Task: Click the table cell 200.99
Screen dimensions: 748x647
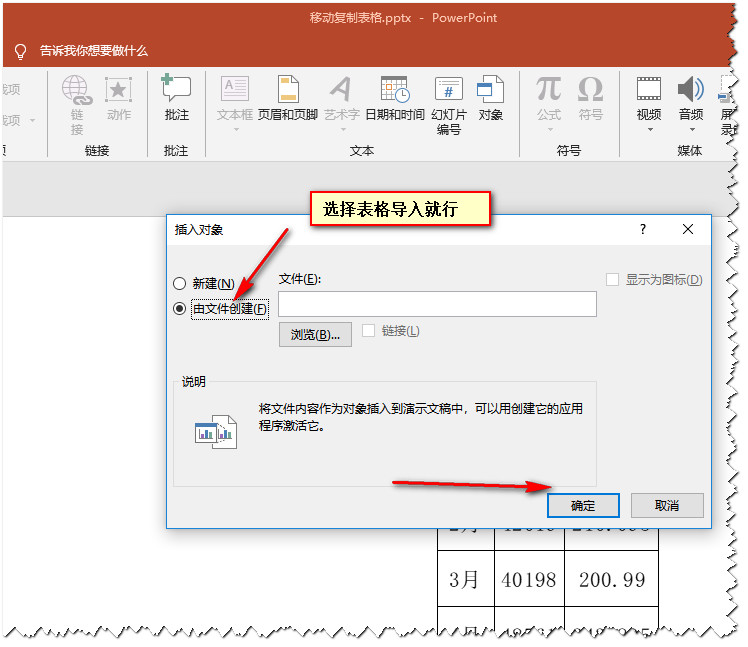Action: point(612,580)
